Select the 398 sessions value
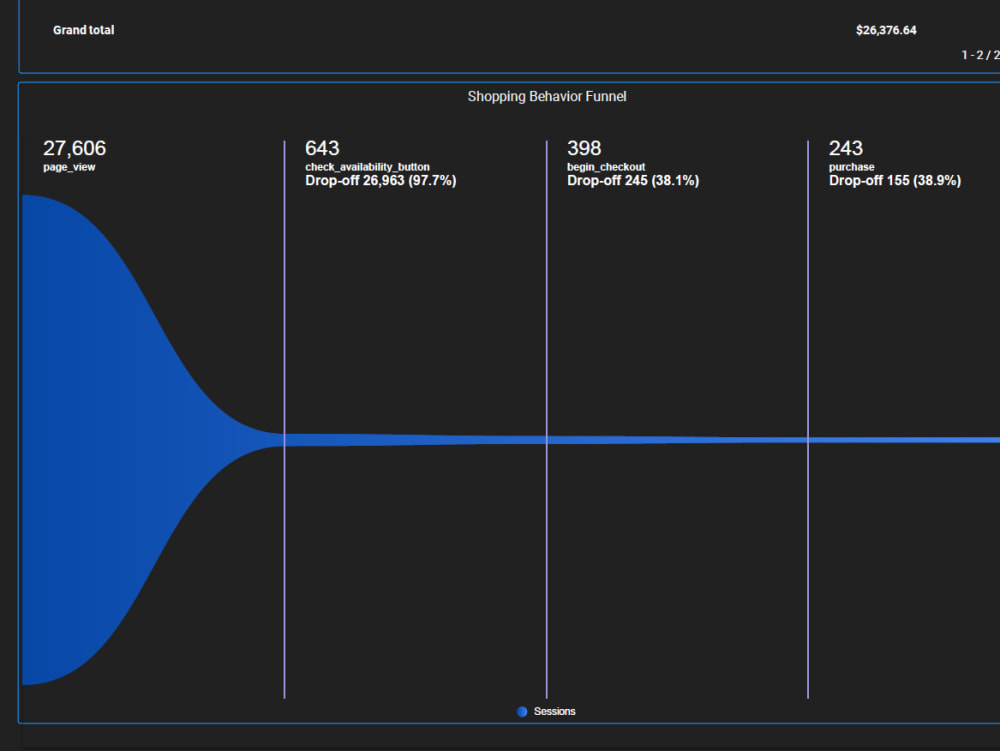 click(x=584, y=148)
